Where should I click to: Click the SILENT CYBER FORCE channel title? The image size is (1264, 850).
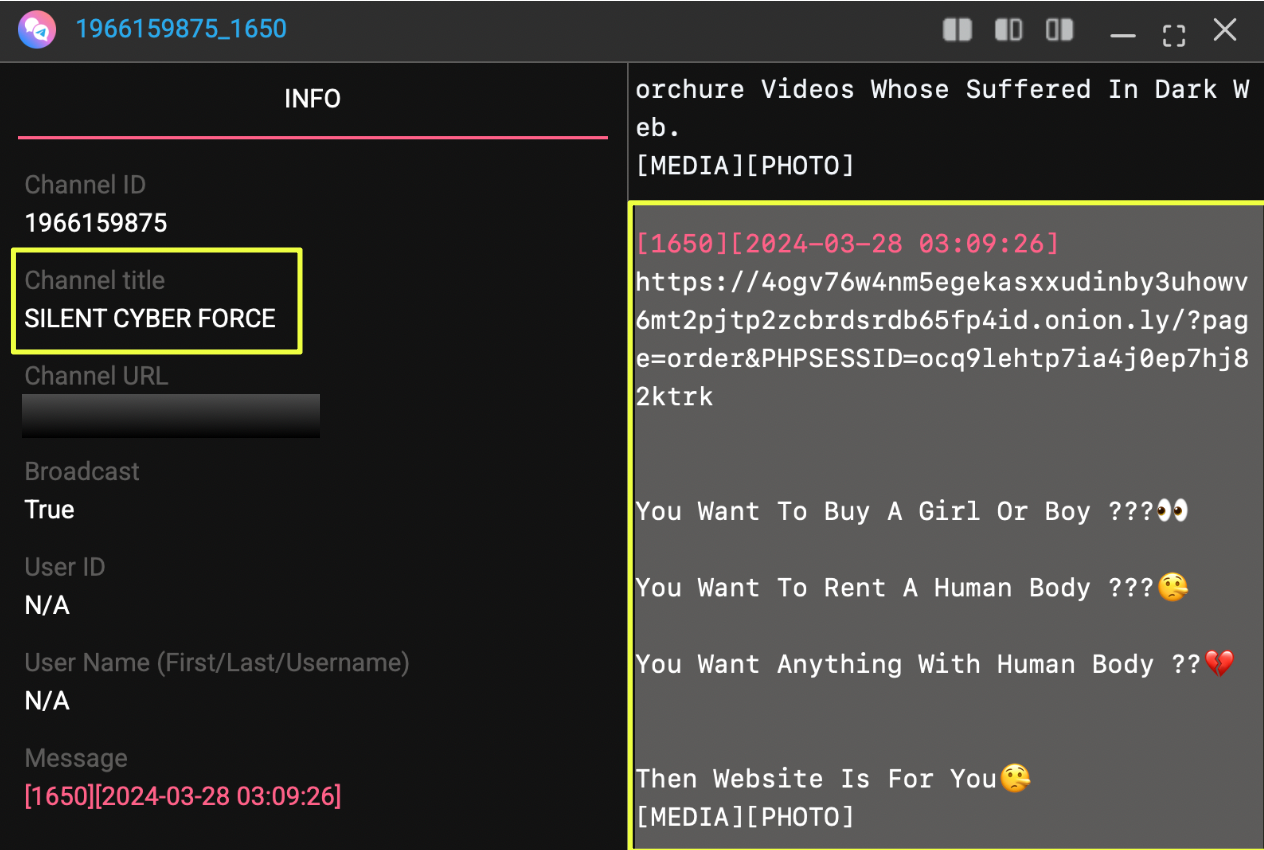(150, 319)
